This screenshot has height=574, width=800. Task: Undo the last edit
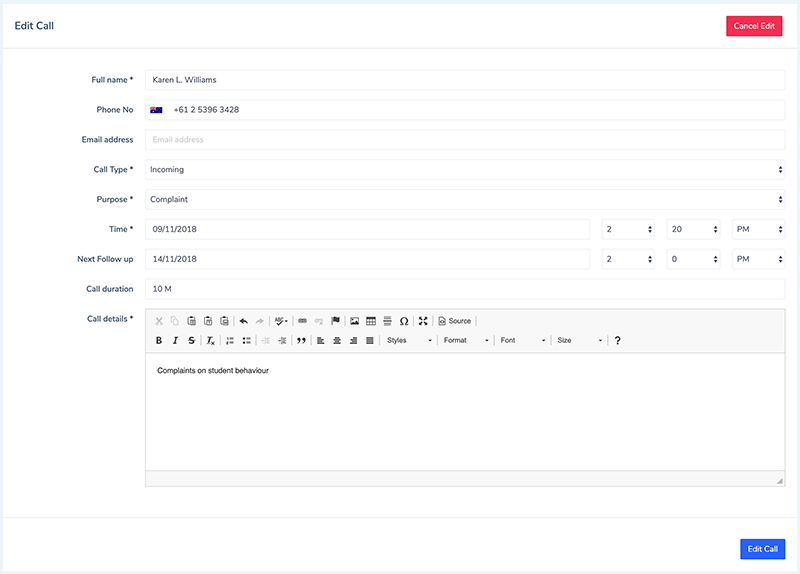[x=243, y=321]
